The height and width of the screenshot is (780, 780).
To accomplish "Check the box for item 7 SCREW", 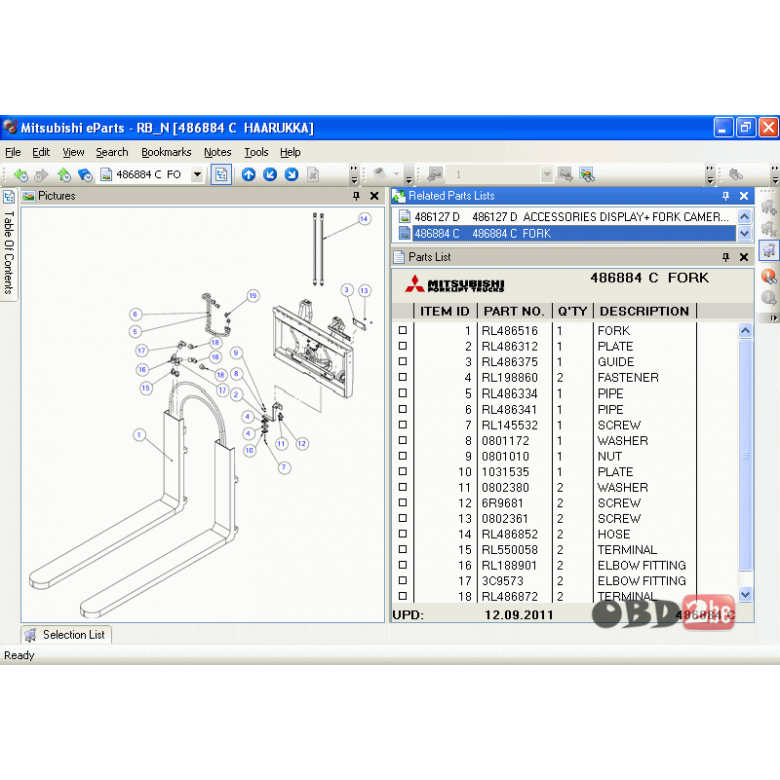I will 403,424.
